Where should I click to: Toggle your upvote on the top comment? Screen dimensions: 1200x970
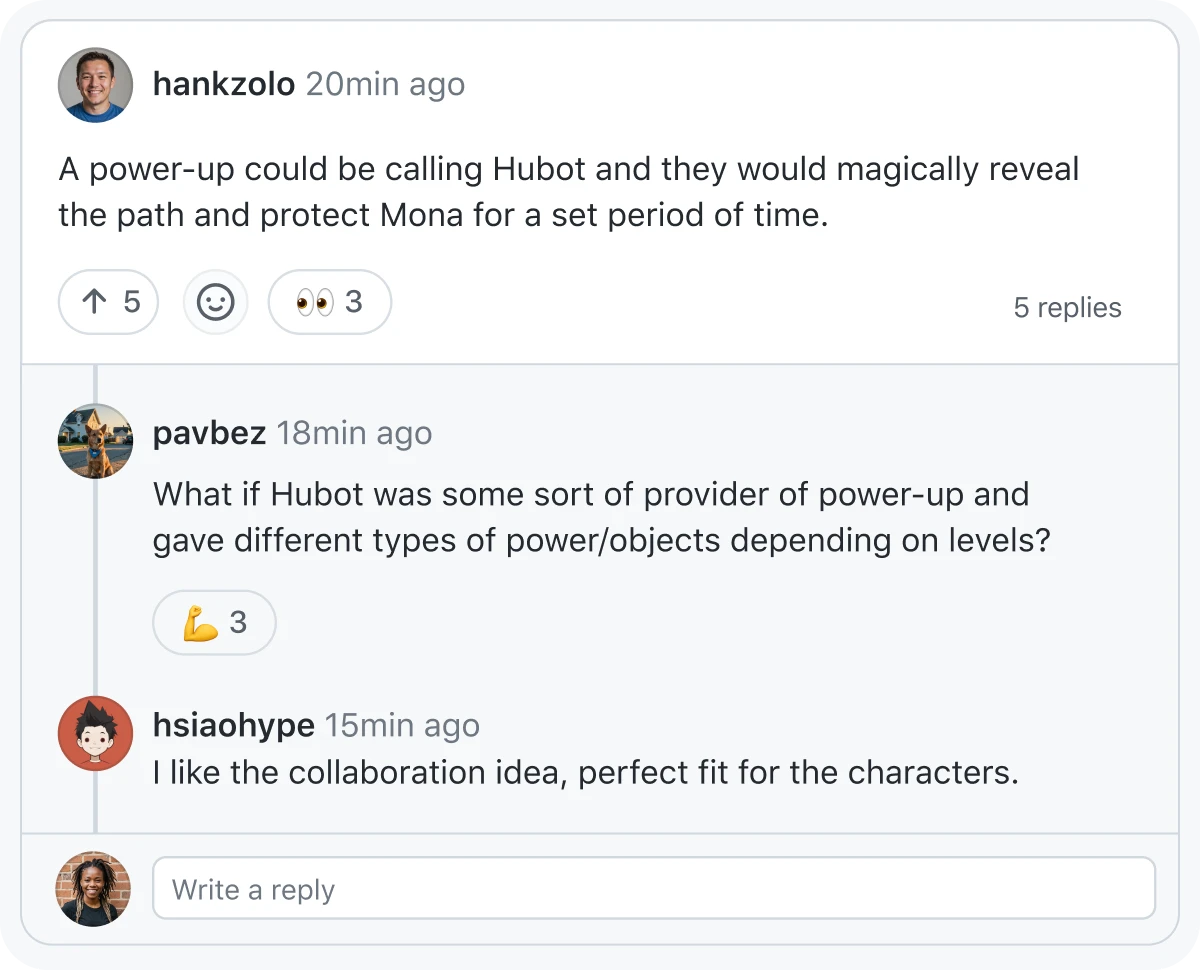(x=108, y=301)
